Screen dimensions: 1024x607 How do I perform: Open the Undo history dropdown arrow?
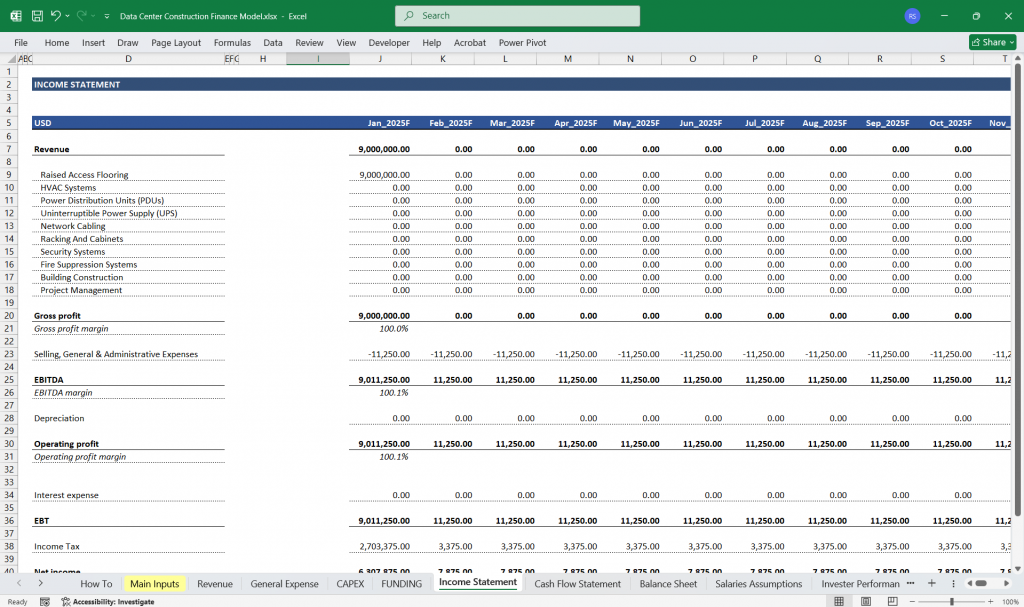(x=66, y=15)
